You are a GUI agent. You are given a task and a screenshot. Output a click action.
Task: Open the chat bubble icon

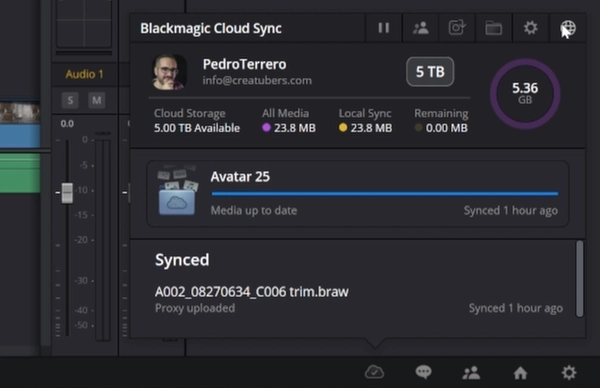tap(423, 372)
